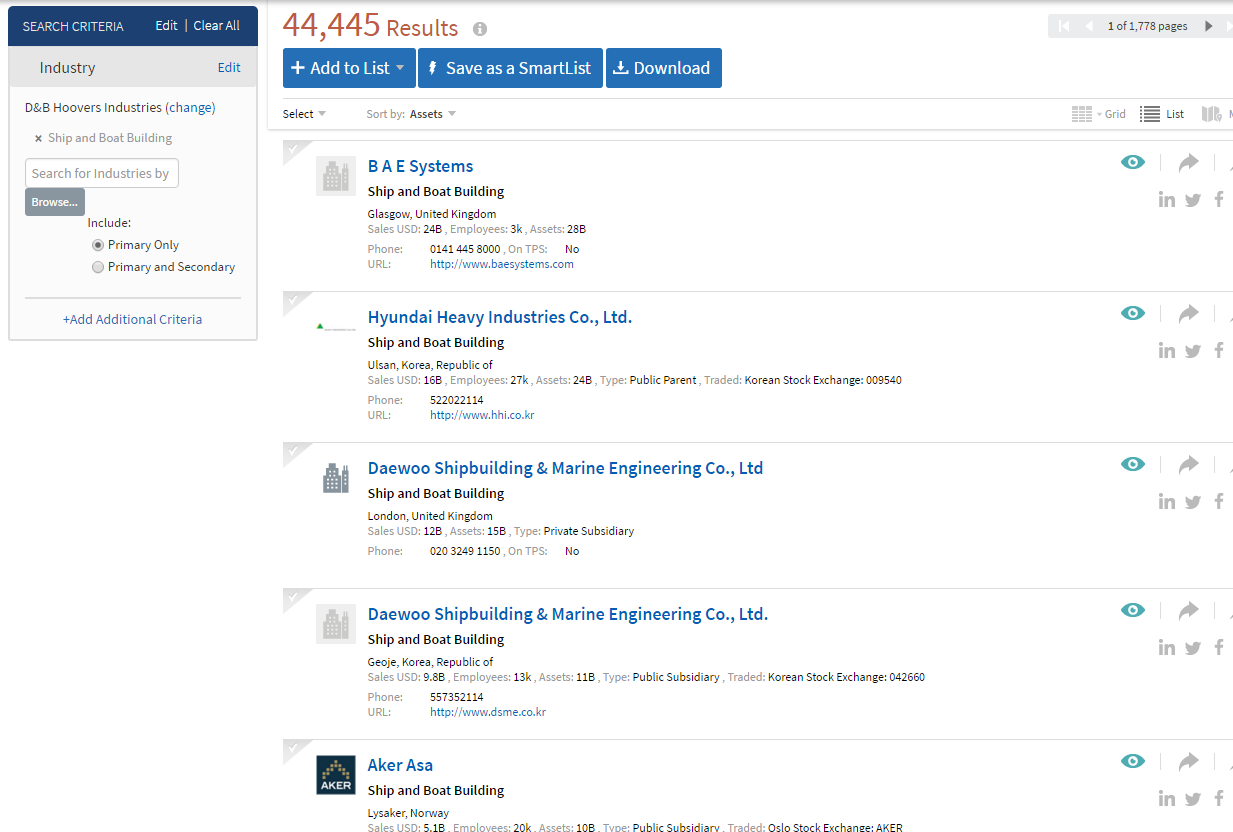1233x832 pixels.
Task: Remove Ship and Boat Building filter
Action: pos(38,139)
